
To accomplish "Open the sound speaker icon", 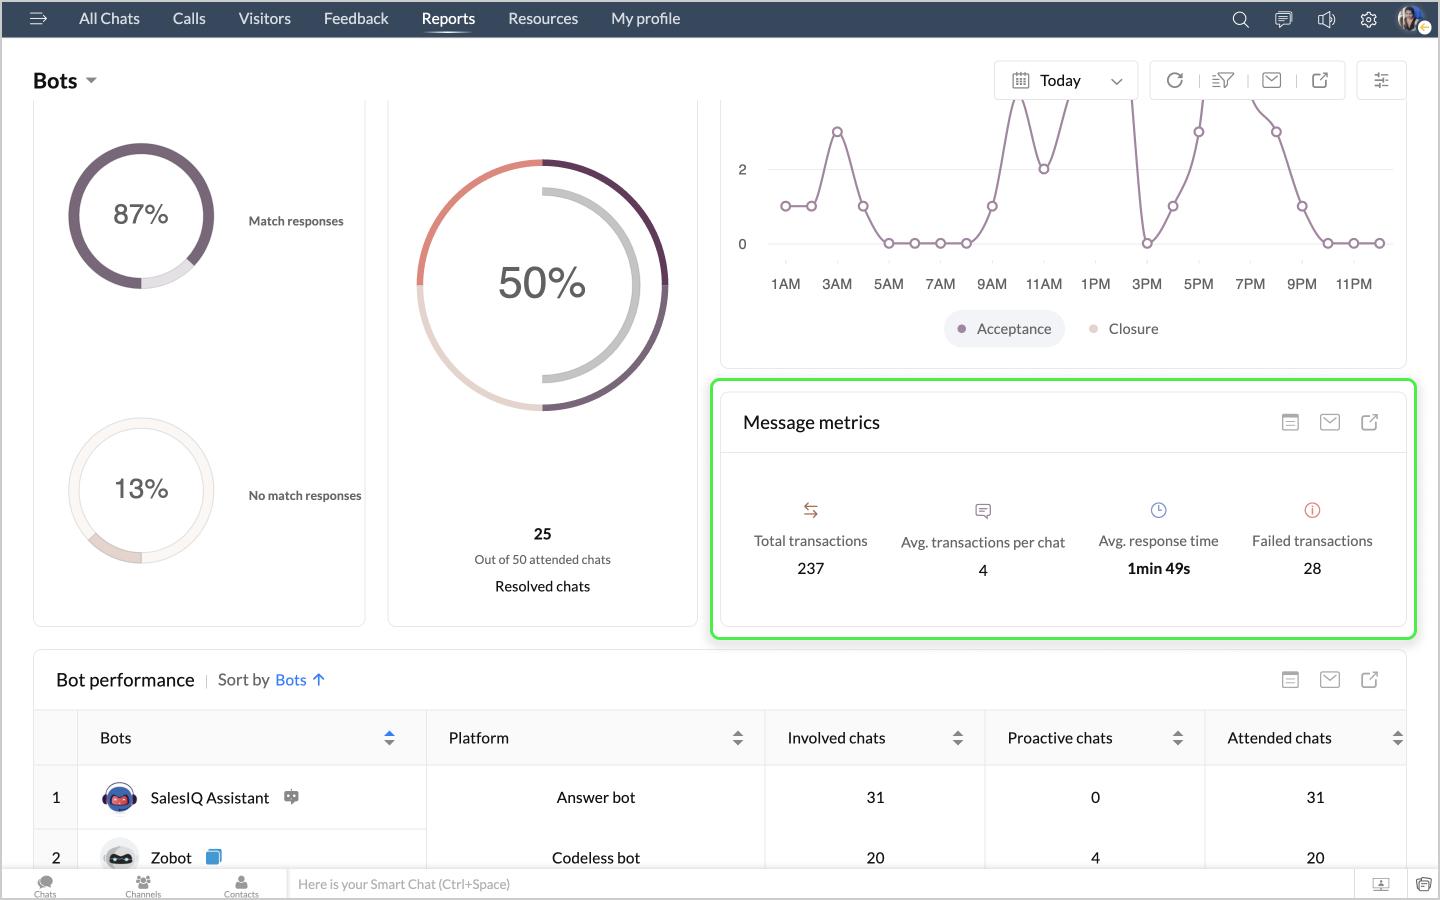I will pos(1326,20).
